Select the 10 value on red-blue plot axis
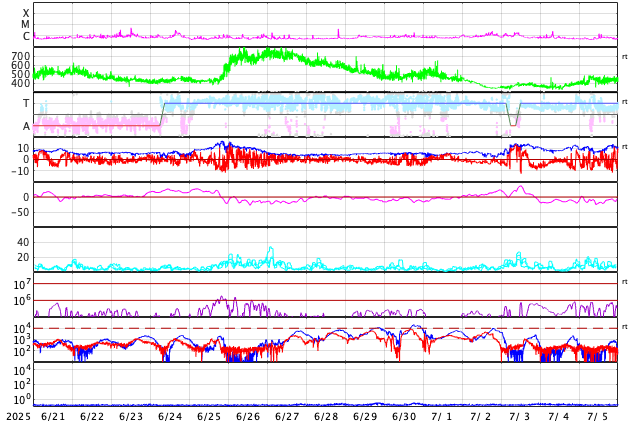 [23, 148]
